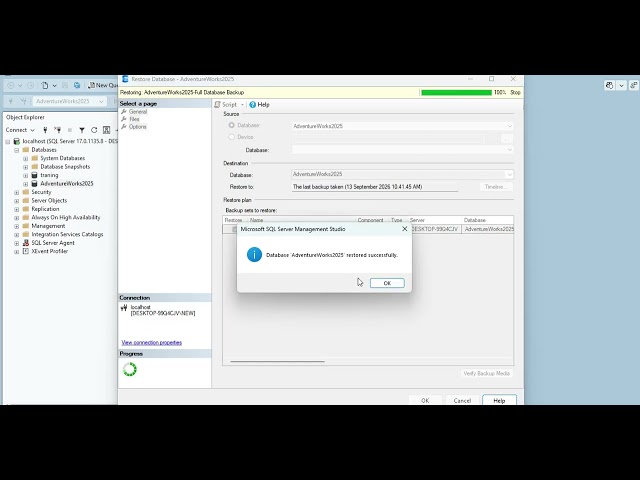
Task: Expand the Replication folder
Action: tap(17, 209)
